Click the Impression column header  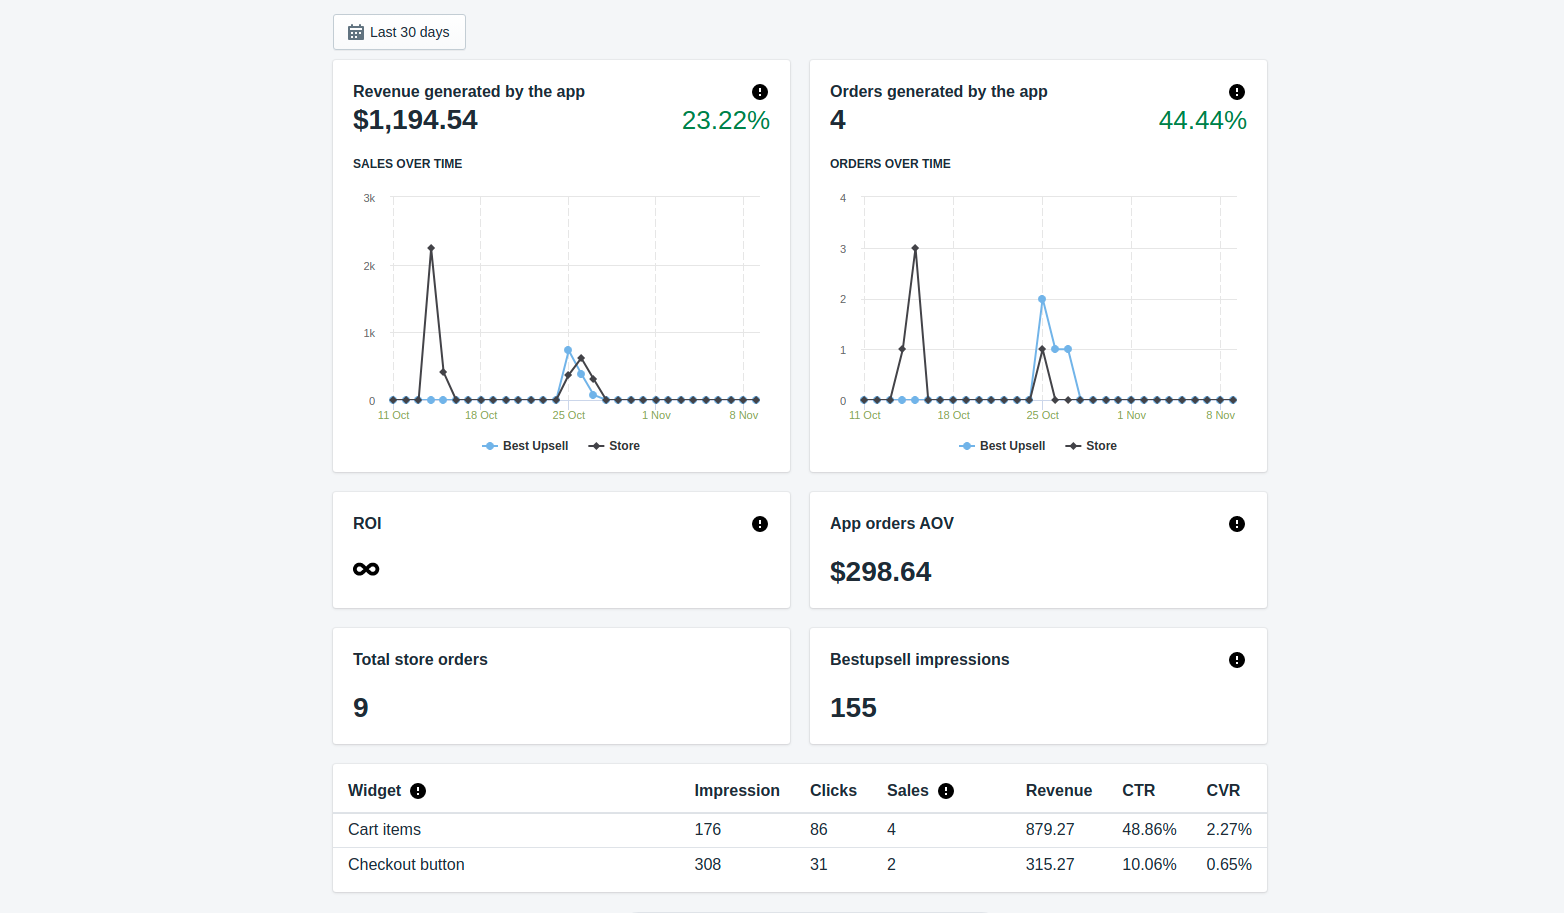point(737,791)
